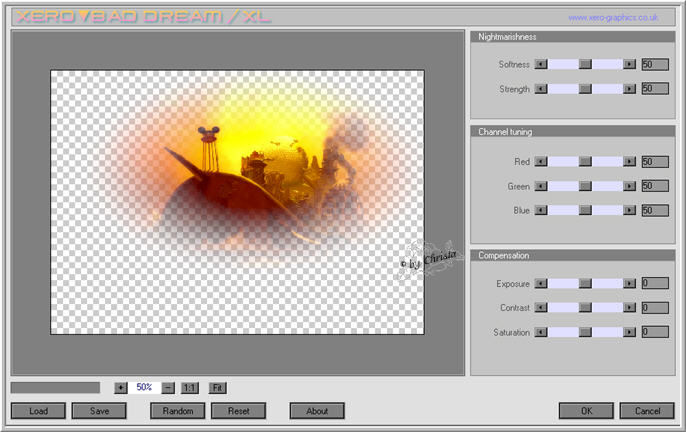Decrease Softness with its left arrow
The image size is (686, 432).
tap(541, 64)
